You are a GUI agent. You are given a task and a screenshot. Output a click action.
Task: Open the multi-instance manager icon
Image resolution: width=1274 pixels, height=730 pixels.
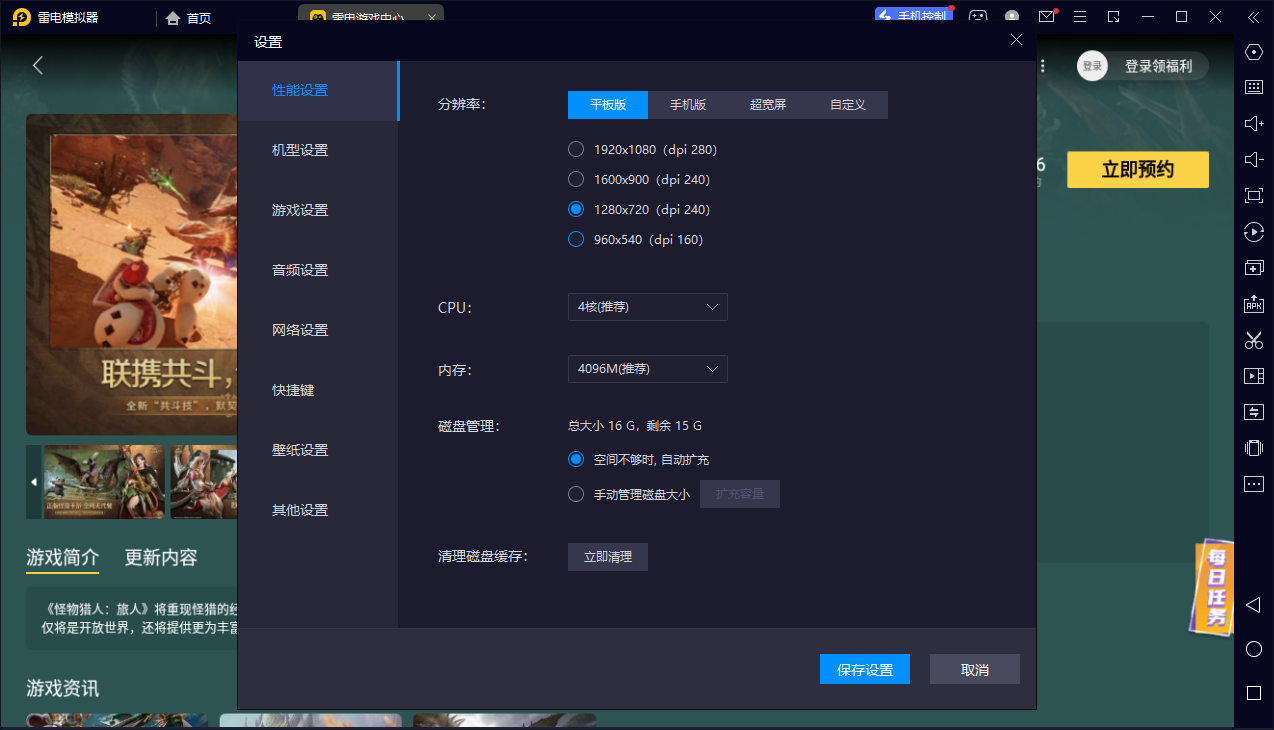1254,267
